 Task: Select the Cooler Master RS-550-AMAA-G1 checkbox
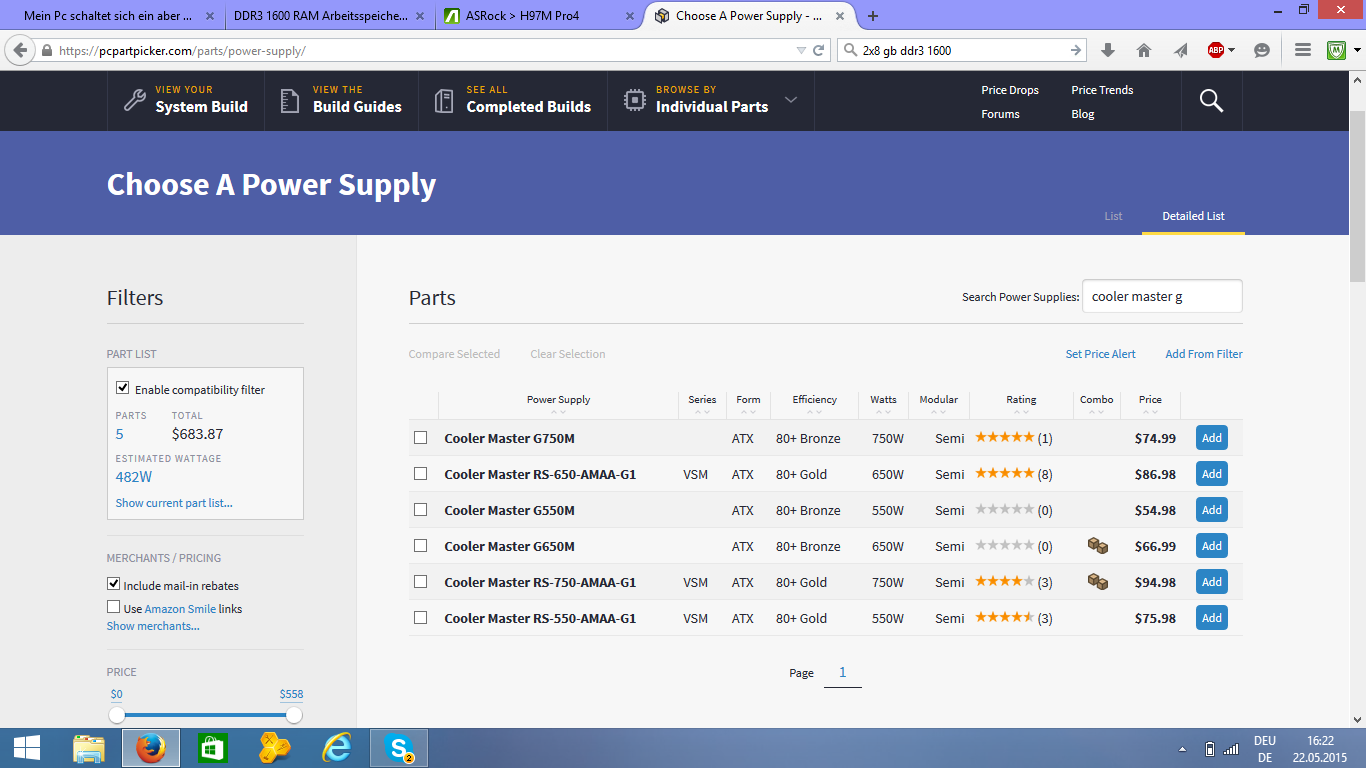click(421, 618)
